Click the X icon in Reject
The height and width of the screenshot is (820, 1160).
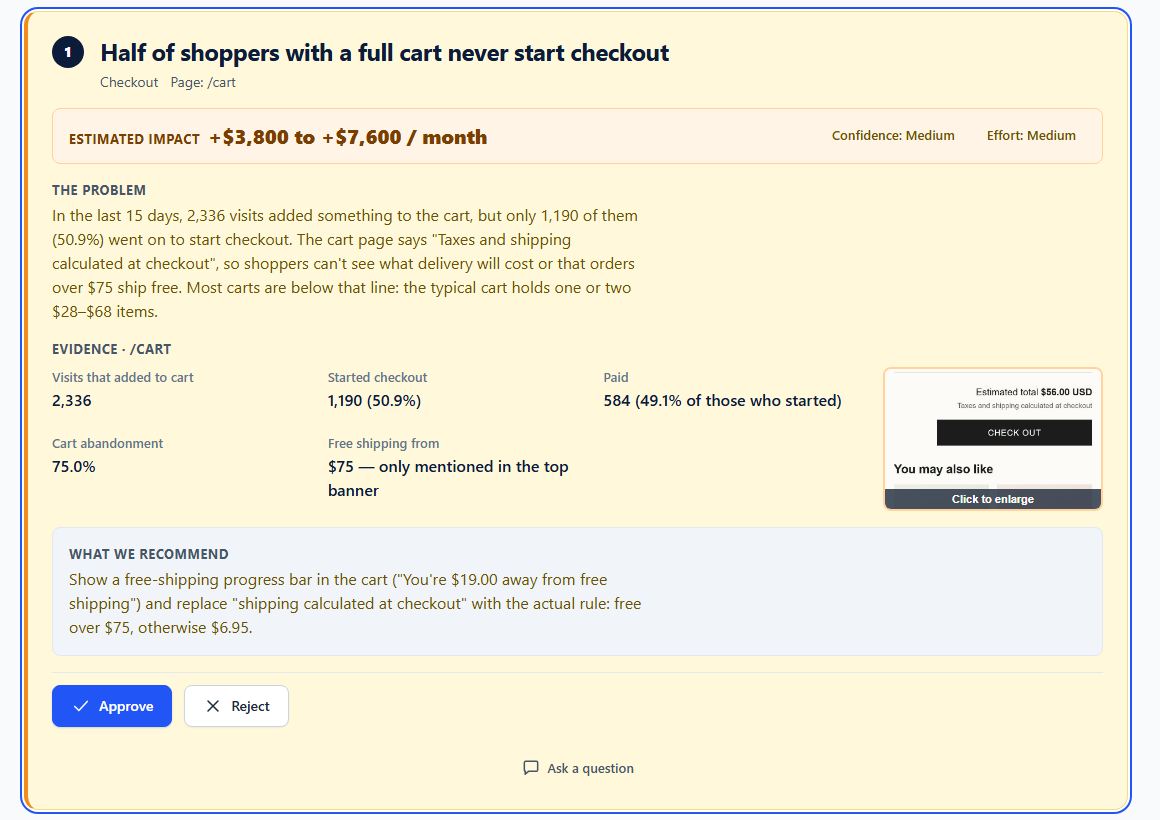pos(213,706)
